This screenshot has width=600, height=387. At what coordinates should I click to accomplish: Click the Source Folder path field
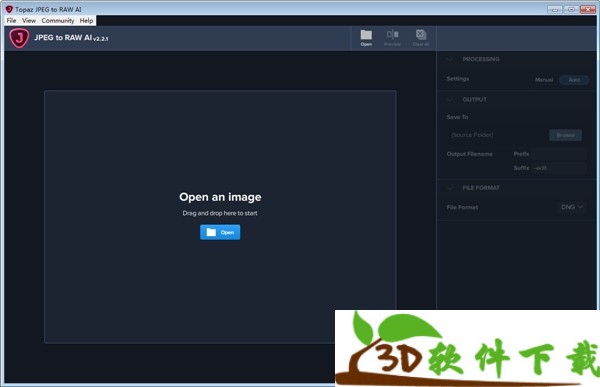(x=497, y=135)
